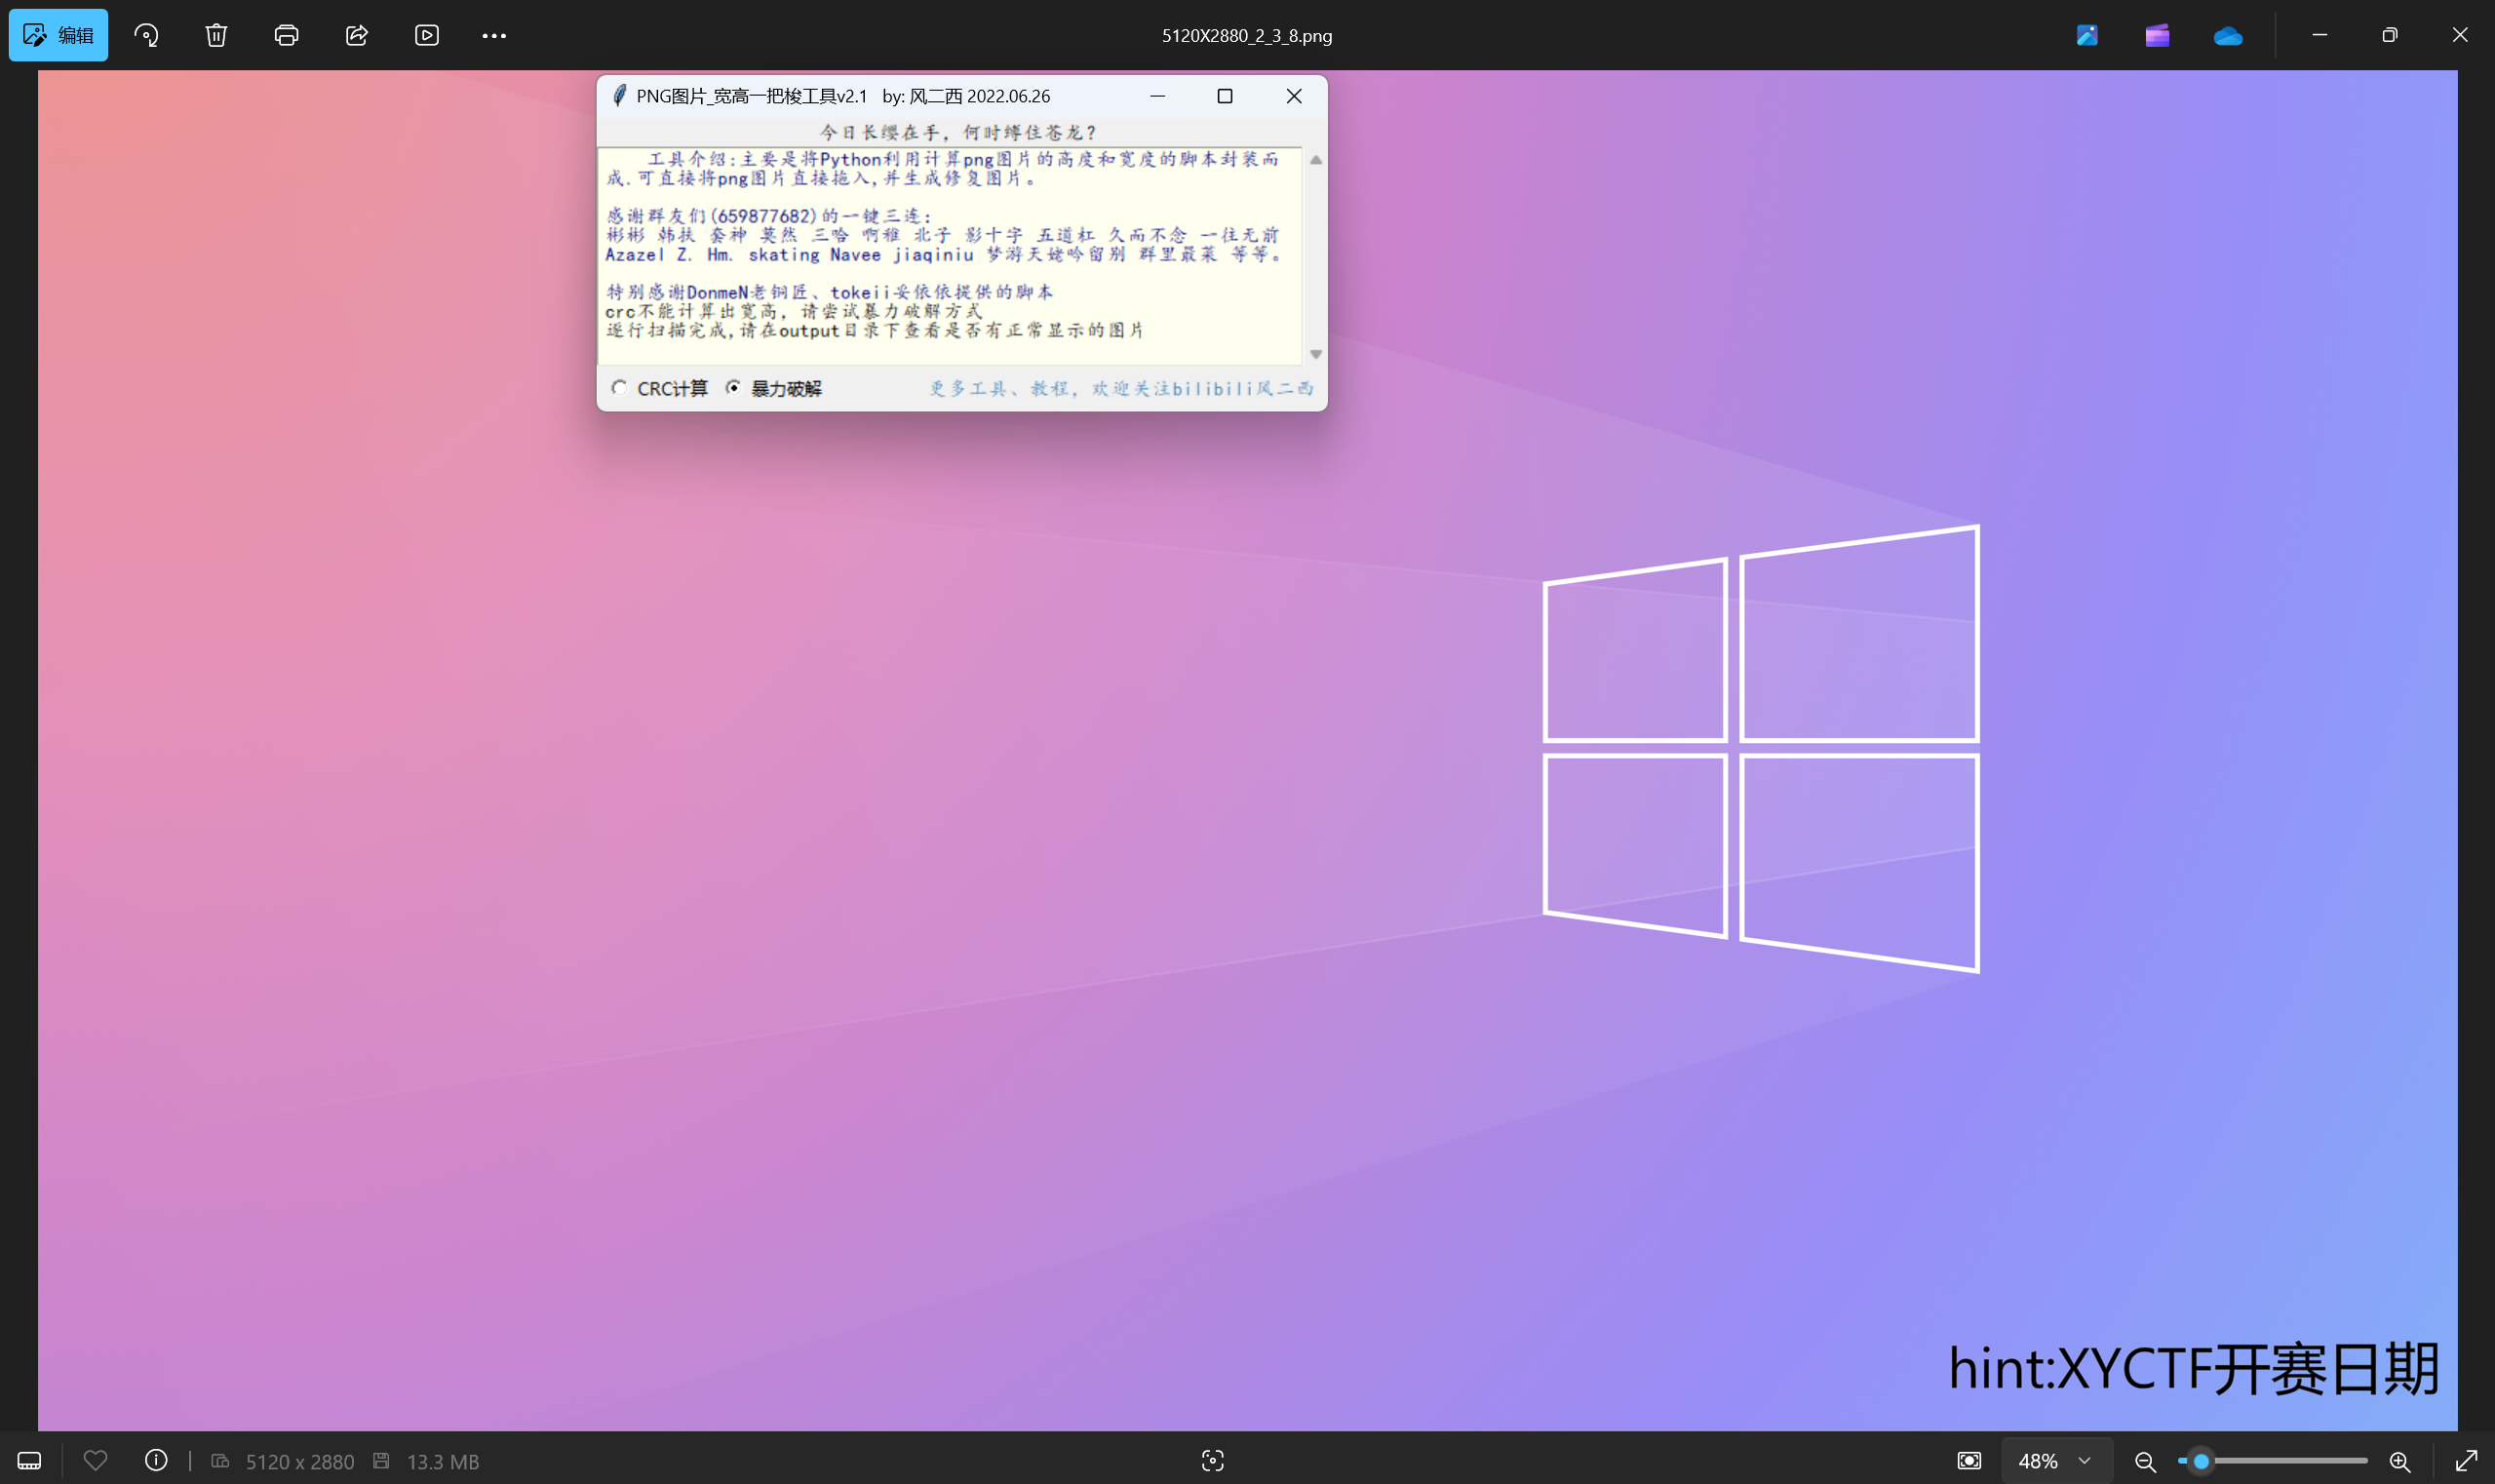The width and height of the screenshot is (2495, 1484).
Task: Click the line starting with Azazel Z.
Action: tap(943, 254)
